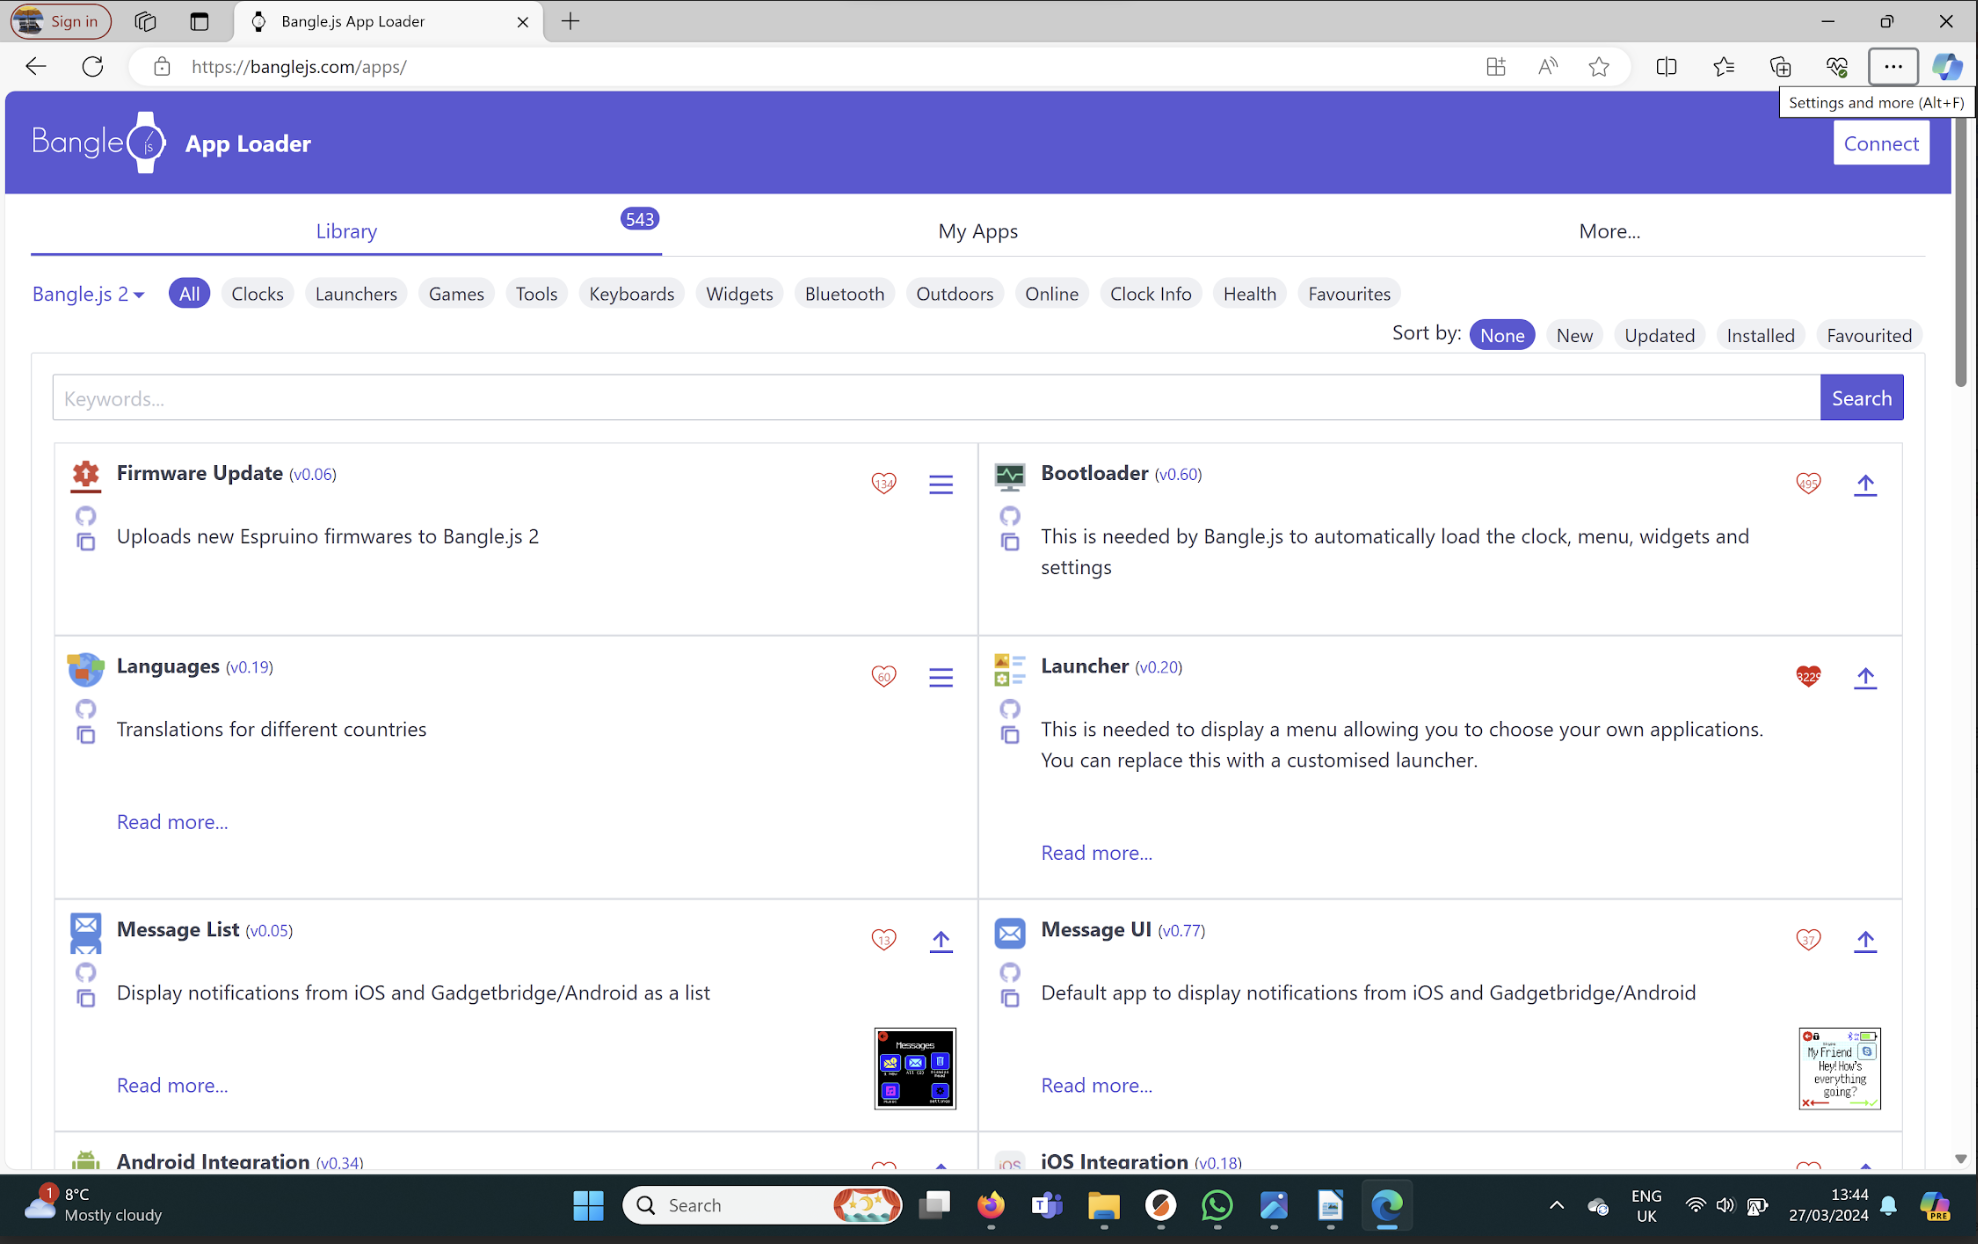Click the GitHub icon under Languages
The image size is (1978, 1244).
pos(86,709)
